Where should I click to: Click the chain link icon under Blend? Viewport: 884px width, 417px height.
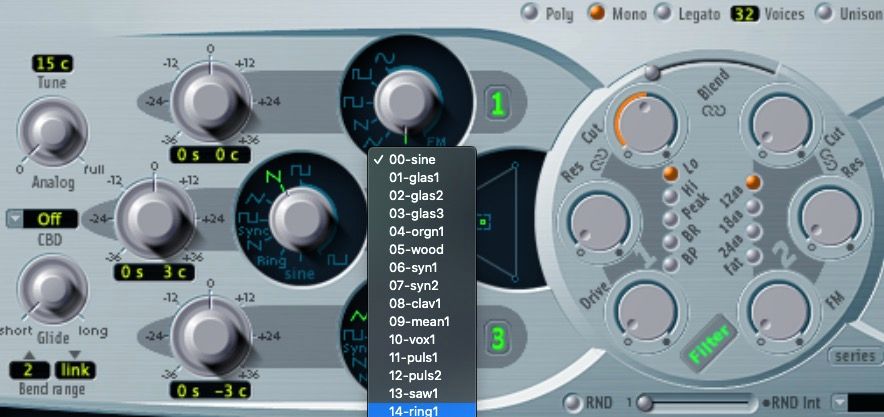(x=714, y=108)
